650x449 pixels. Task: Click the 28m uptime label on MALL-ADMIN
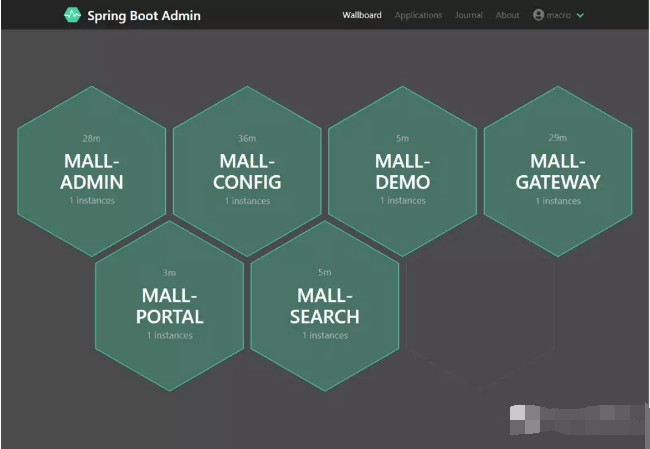coord(92,138)
